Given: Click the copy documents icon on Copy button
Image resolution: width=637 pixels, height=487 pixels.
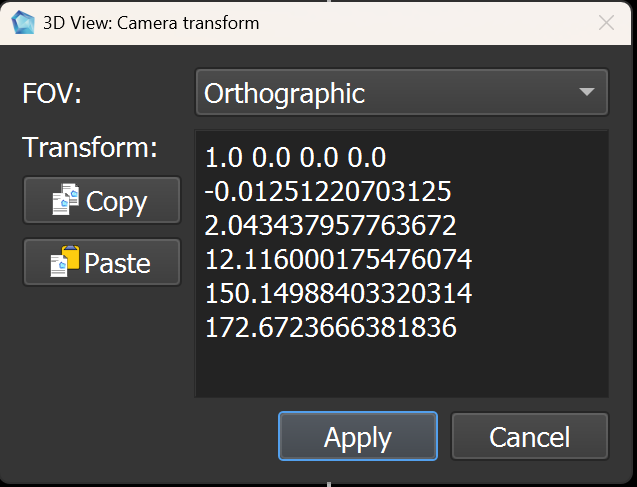Looking at the screenshot, I should [x=65, y=199].
